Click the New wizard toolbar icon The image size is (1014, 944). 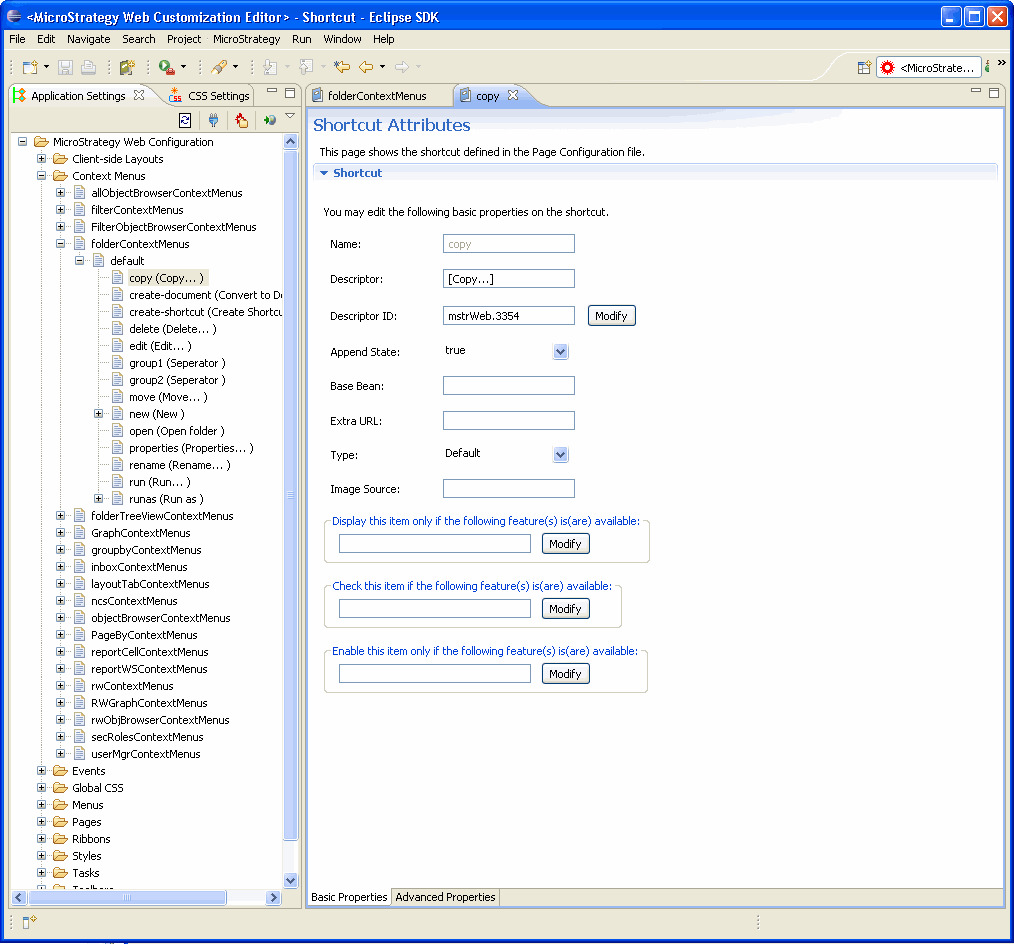[x=30, y=67]
